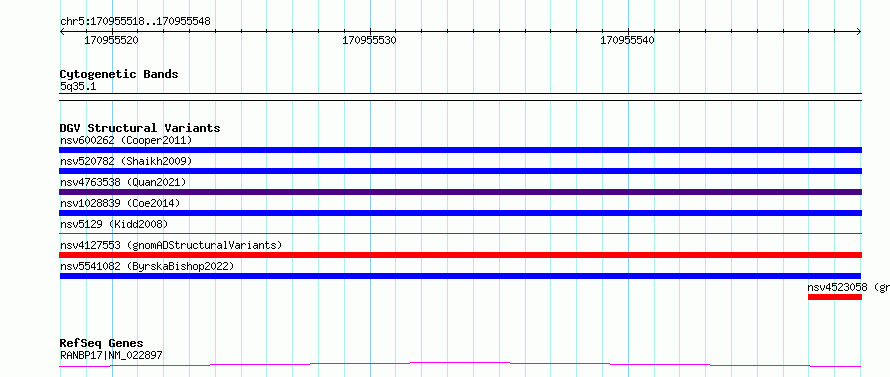Click the blue nsv600262 variant bar
The height and width of the screenshot is (377, 890).
[x=460, y=150]
